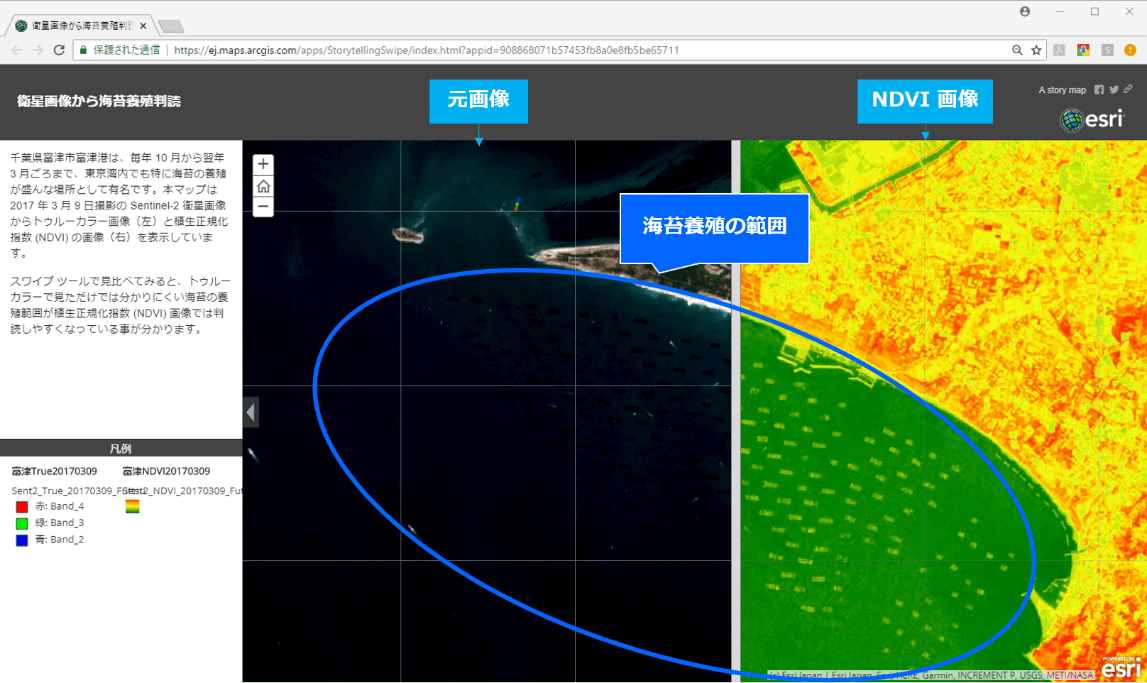Share the story map on Twitter
This screenshot has height=683, width=1147.
pyautogui.click(x=1112, y=89)
